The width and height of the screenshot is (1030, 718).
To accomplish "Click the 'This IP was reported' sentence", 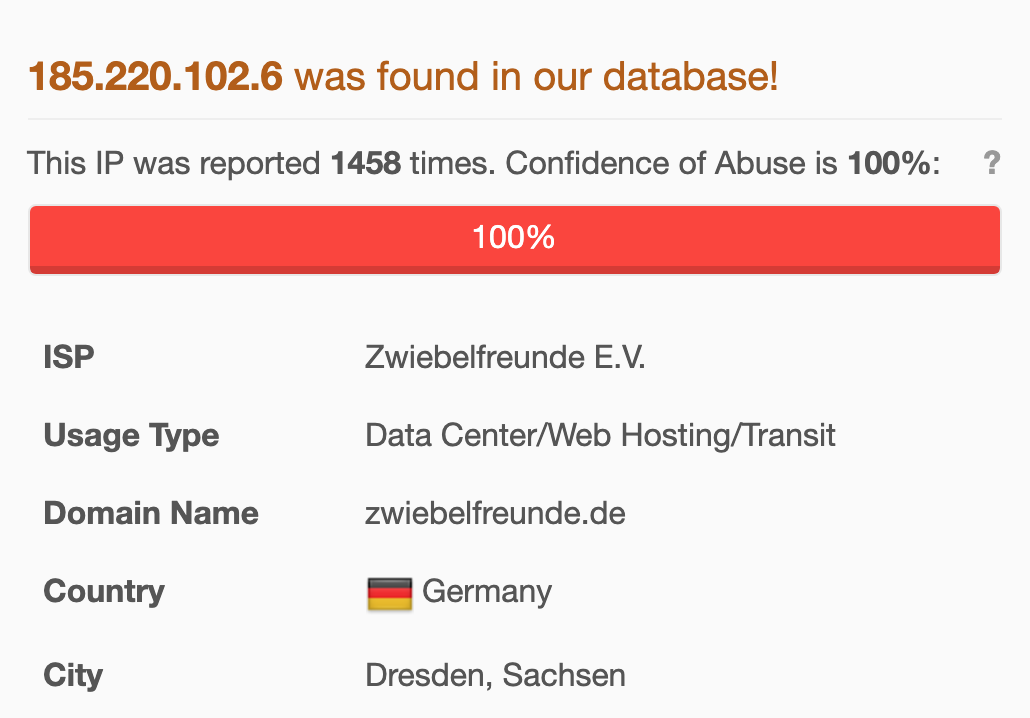I will point(174,164).
